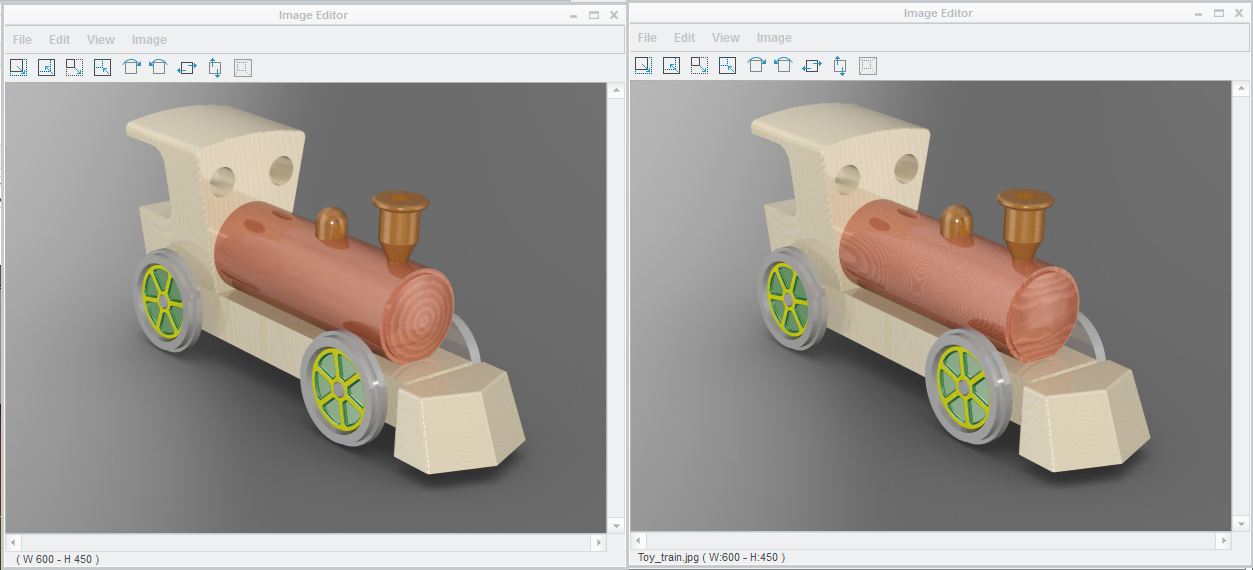Flip image horizontally in Toy_train.jpg window
This screenshot has width=1253, height=570.
(x=812, y=65)
